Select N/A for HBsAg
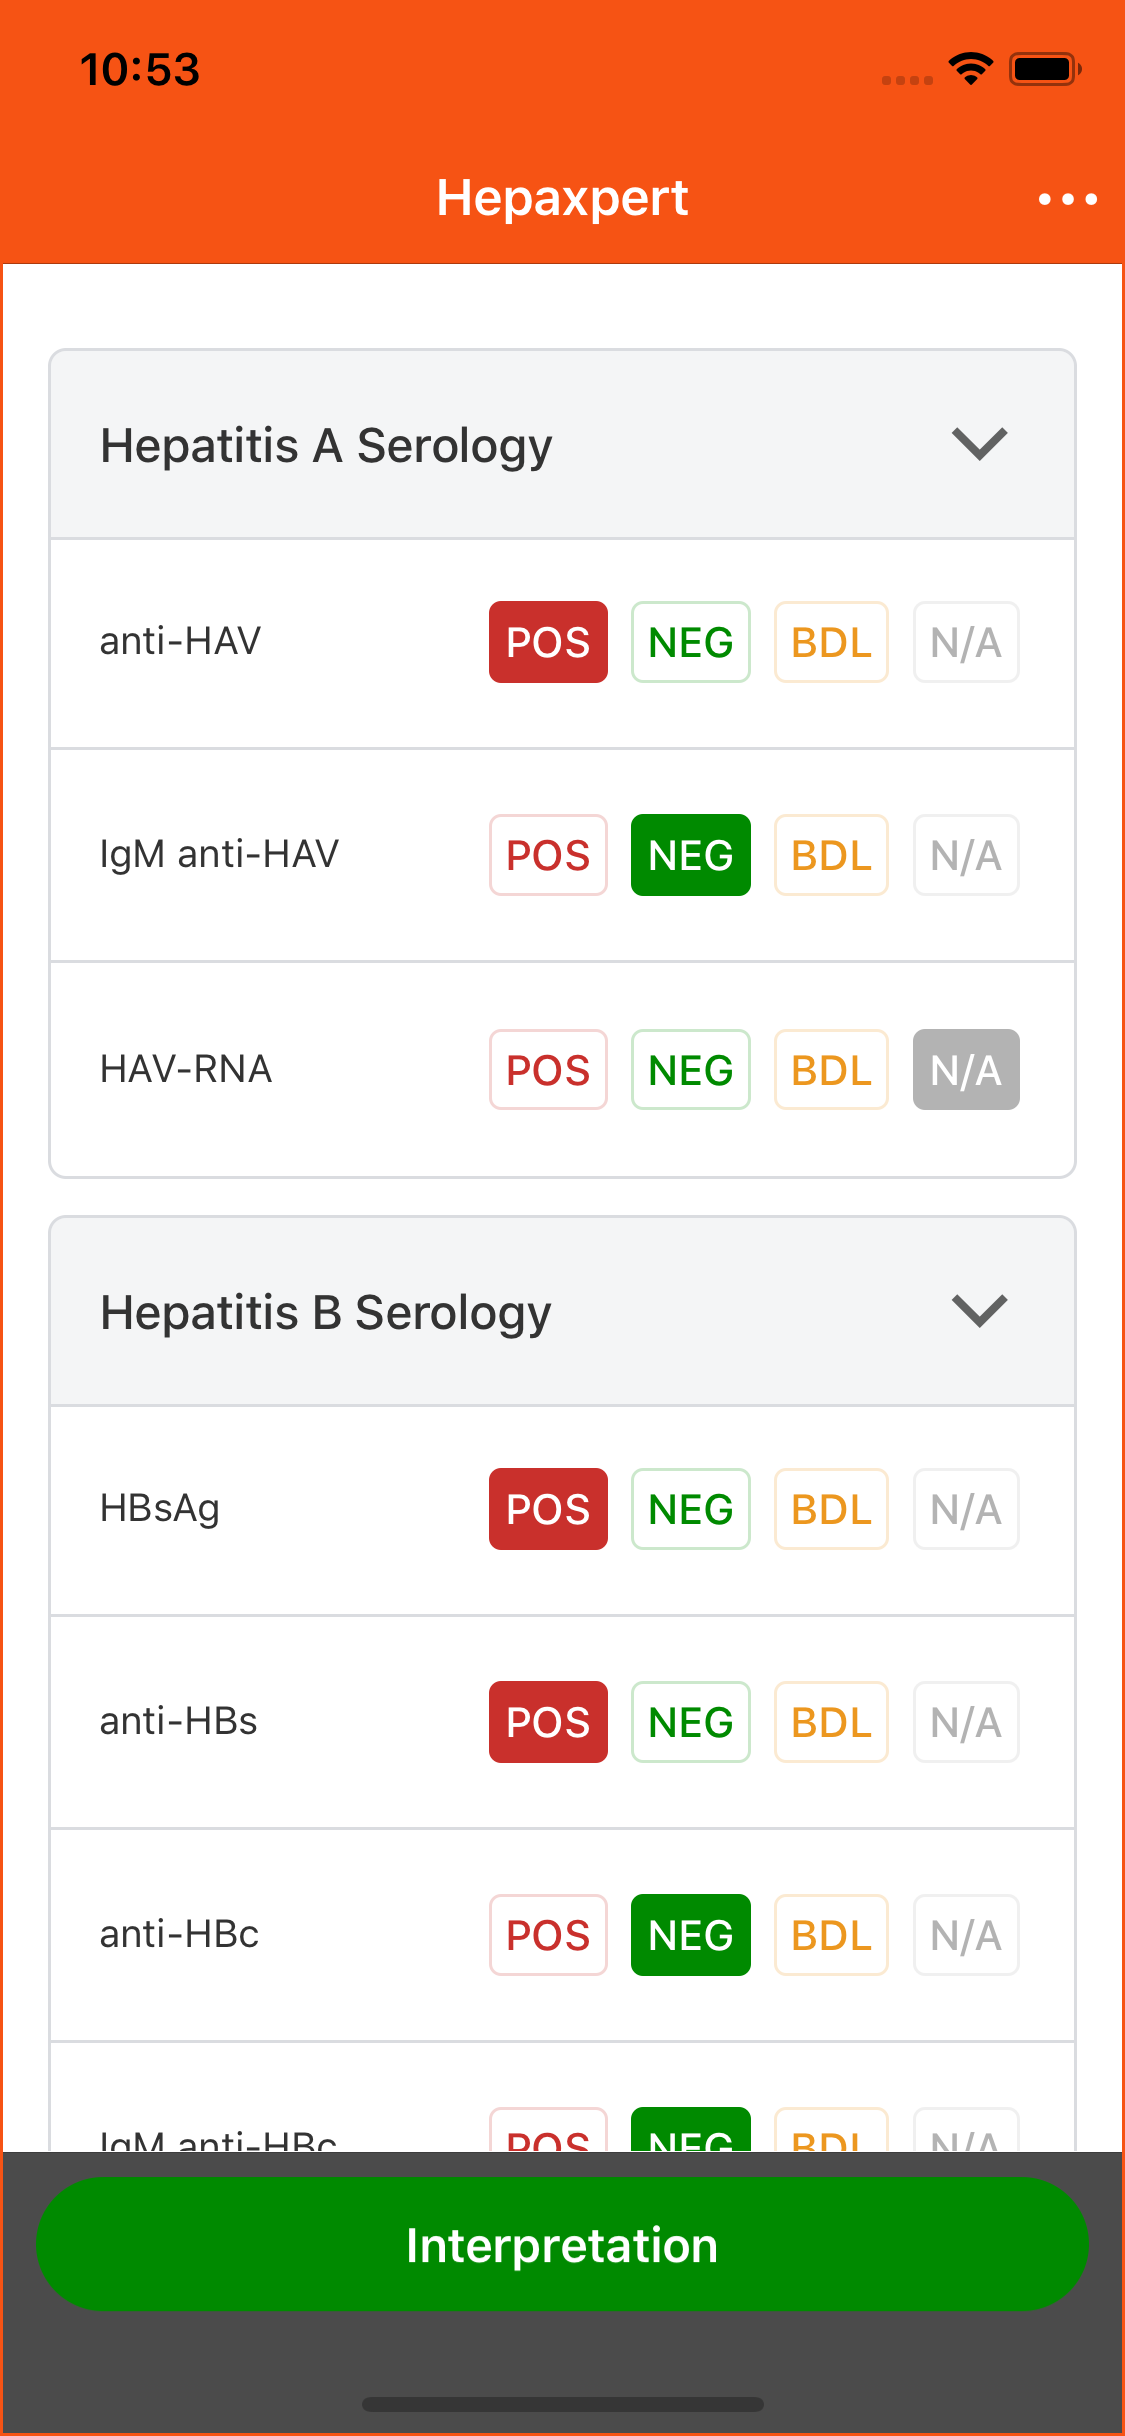1125x2436 pixels. 965,1509
